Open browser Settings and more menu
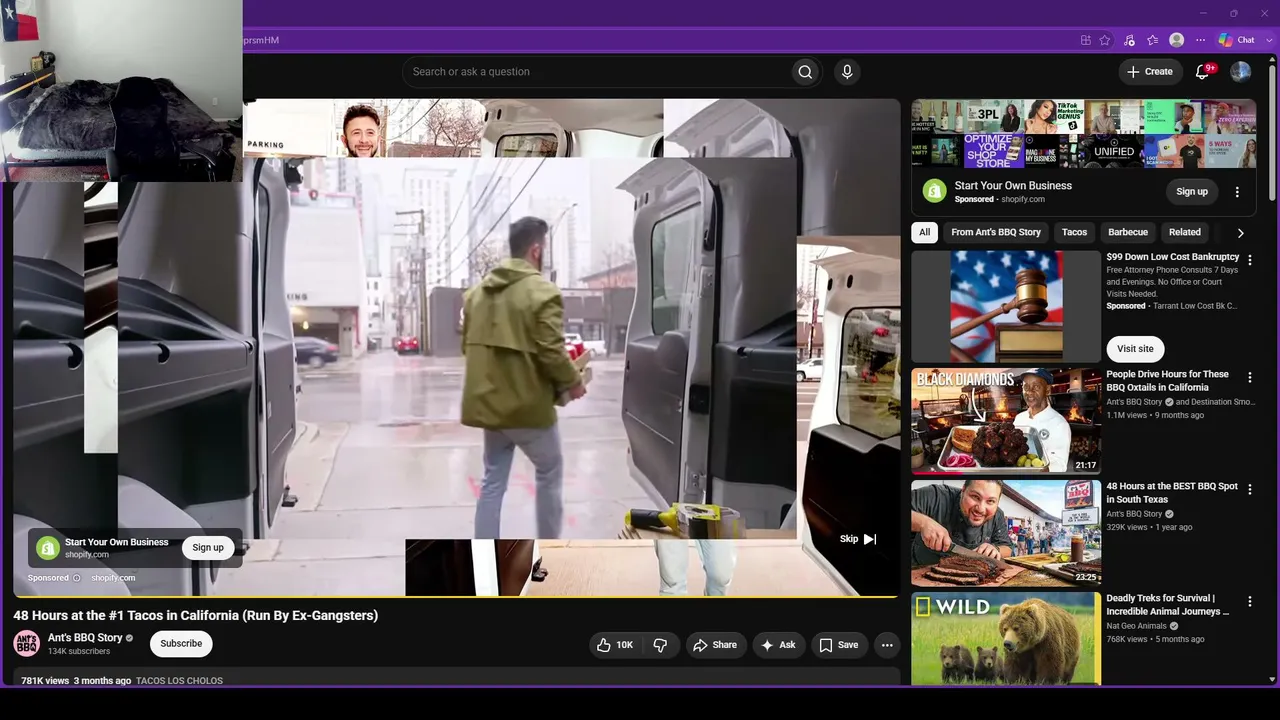1280x720 pixels. (x=1201, y=40)
